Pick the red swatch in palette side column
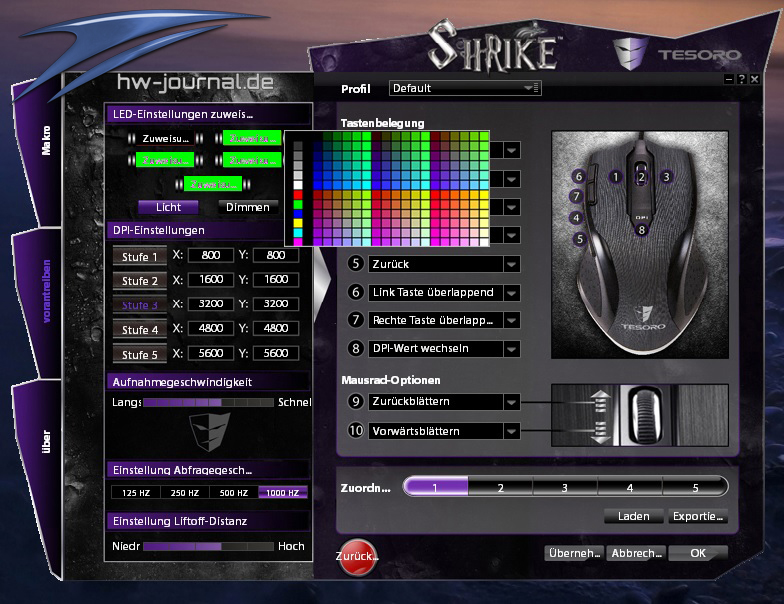Viewport: 784px width, 604px height. click(298, 194)
